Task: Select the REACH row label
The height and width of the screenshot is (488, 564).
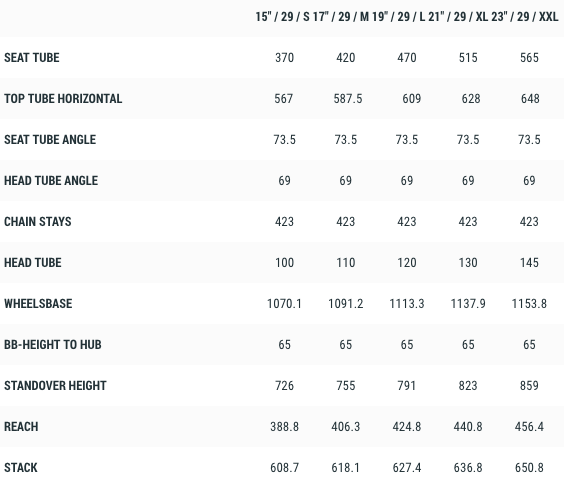Action: [21, 427]
